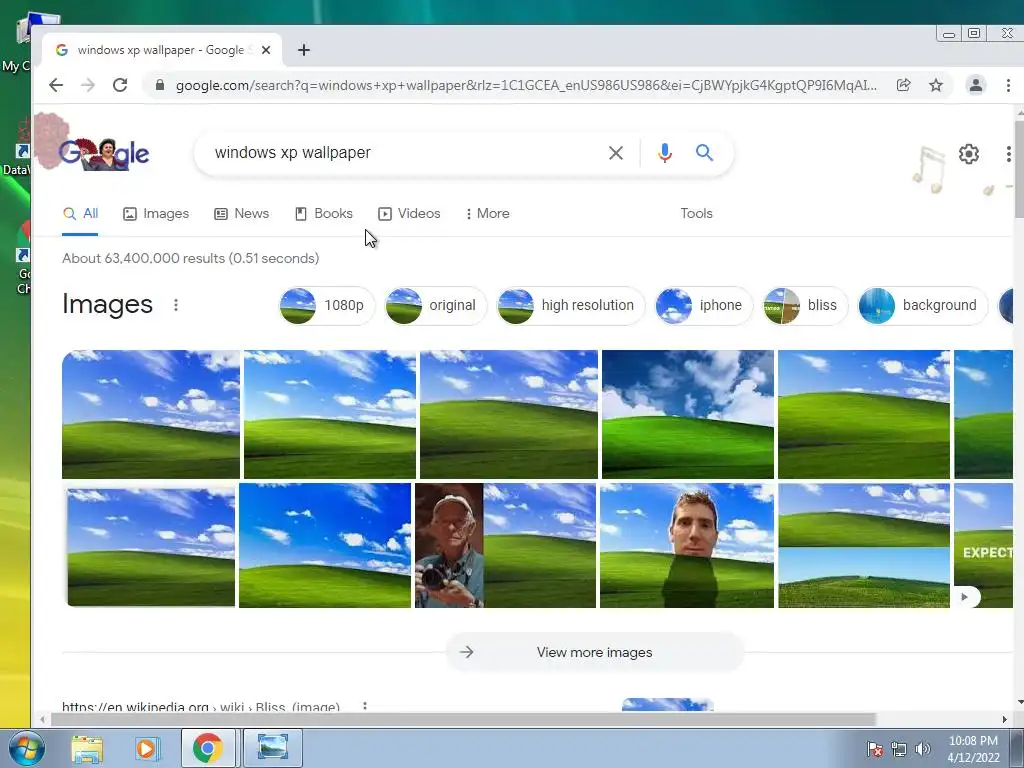Filter images by iphone chip
The height and width of the screenshot is (768, 1024).
[704, 305]
